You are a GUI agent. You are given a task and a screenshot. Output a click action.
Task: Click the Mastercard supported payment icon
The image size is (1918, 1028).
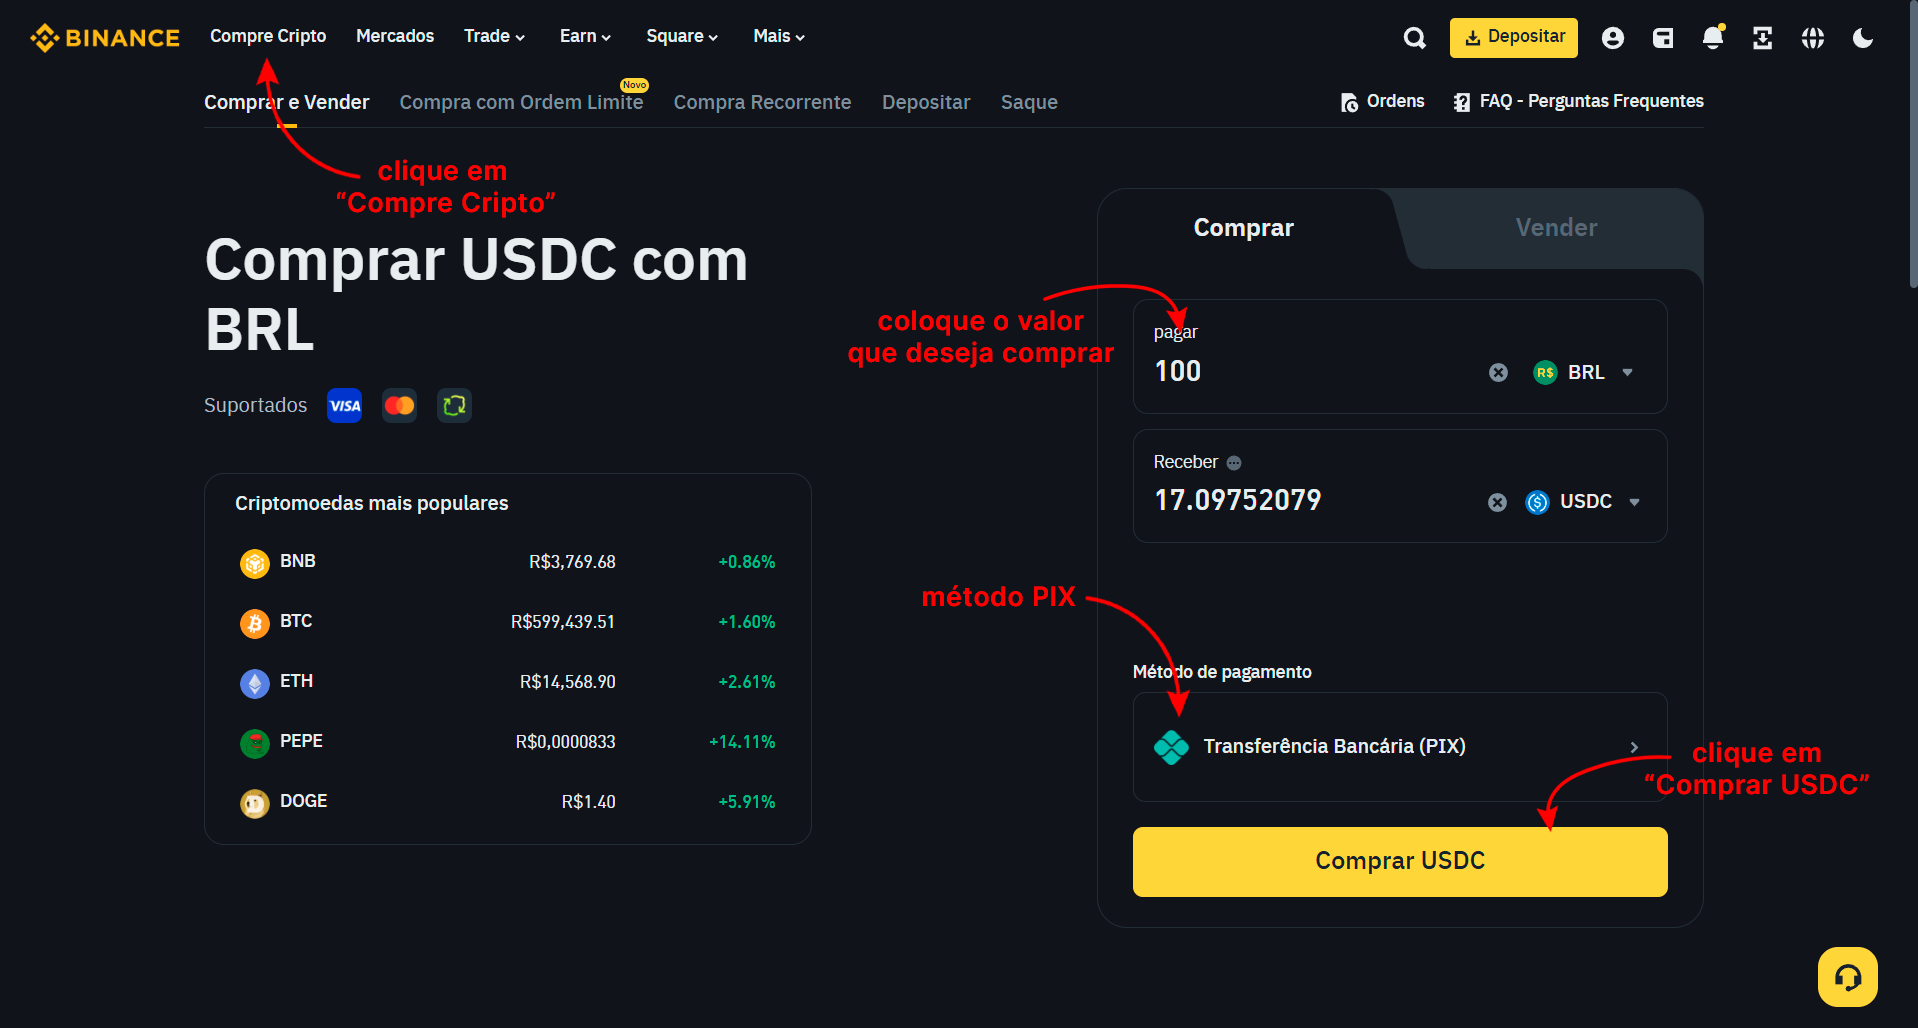pos(399,405)
